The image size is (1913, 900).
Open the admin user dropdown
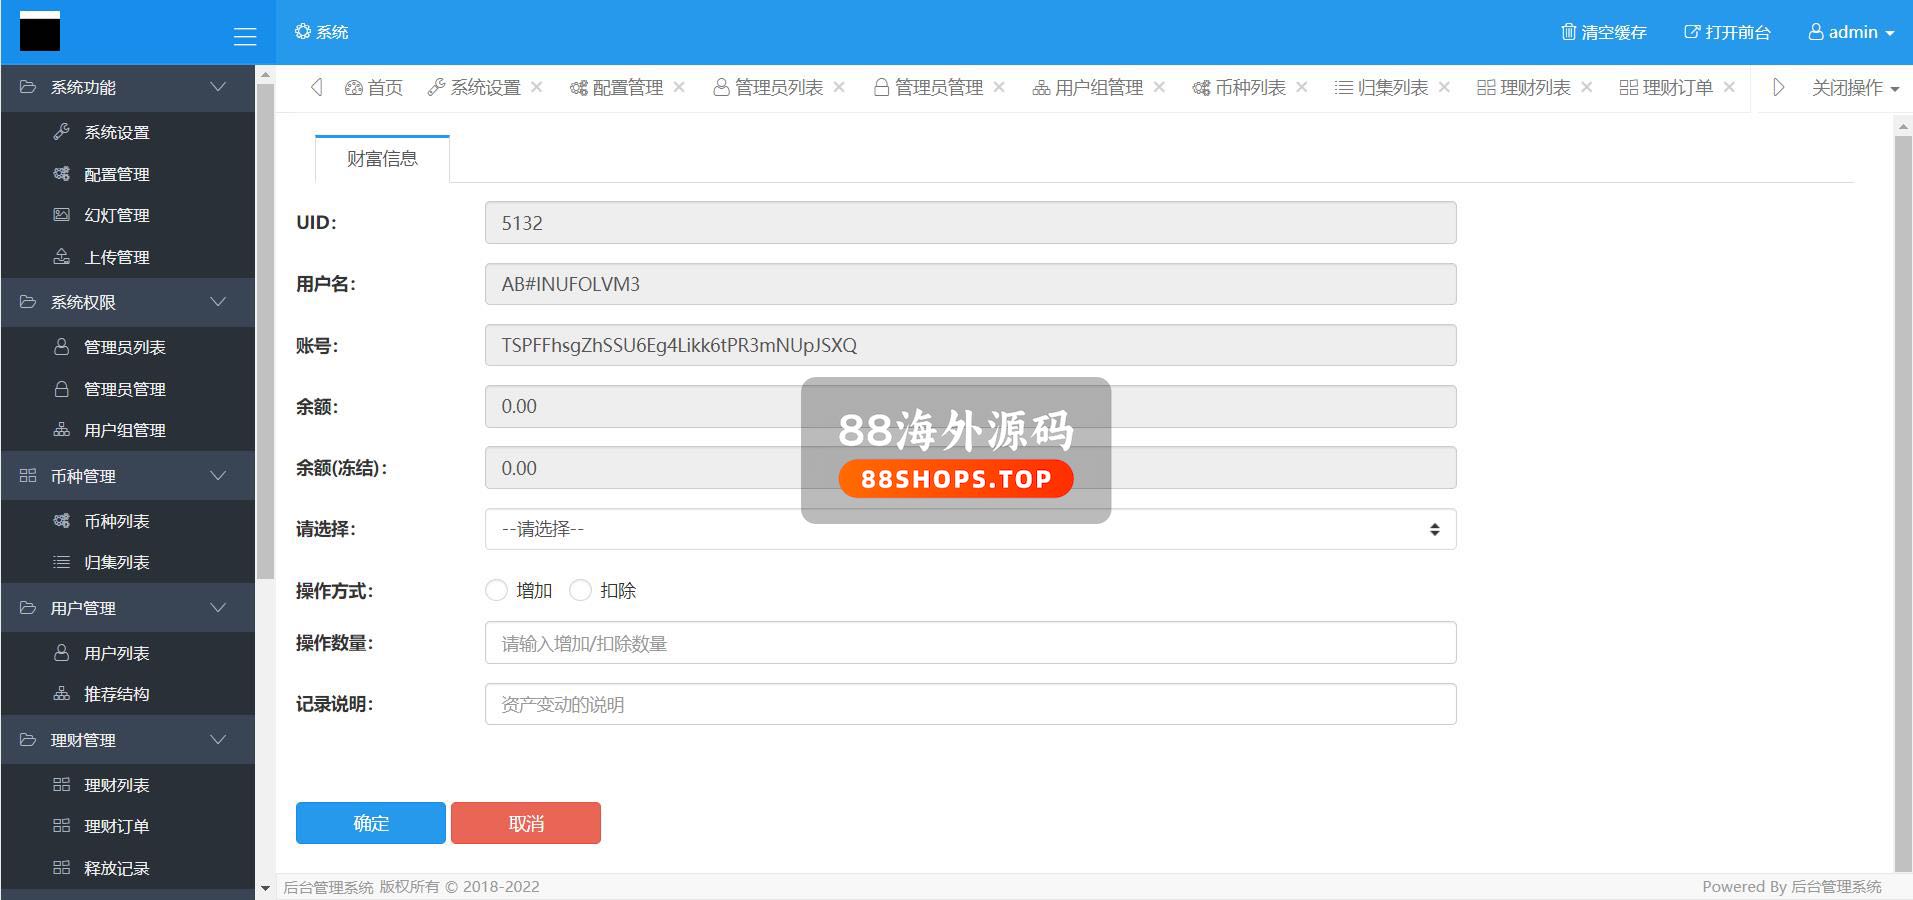tap(1851, 32)
